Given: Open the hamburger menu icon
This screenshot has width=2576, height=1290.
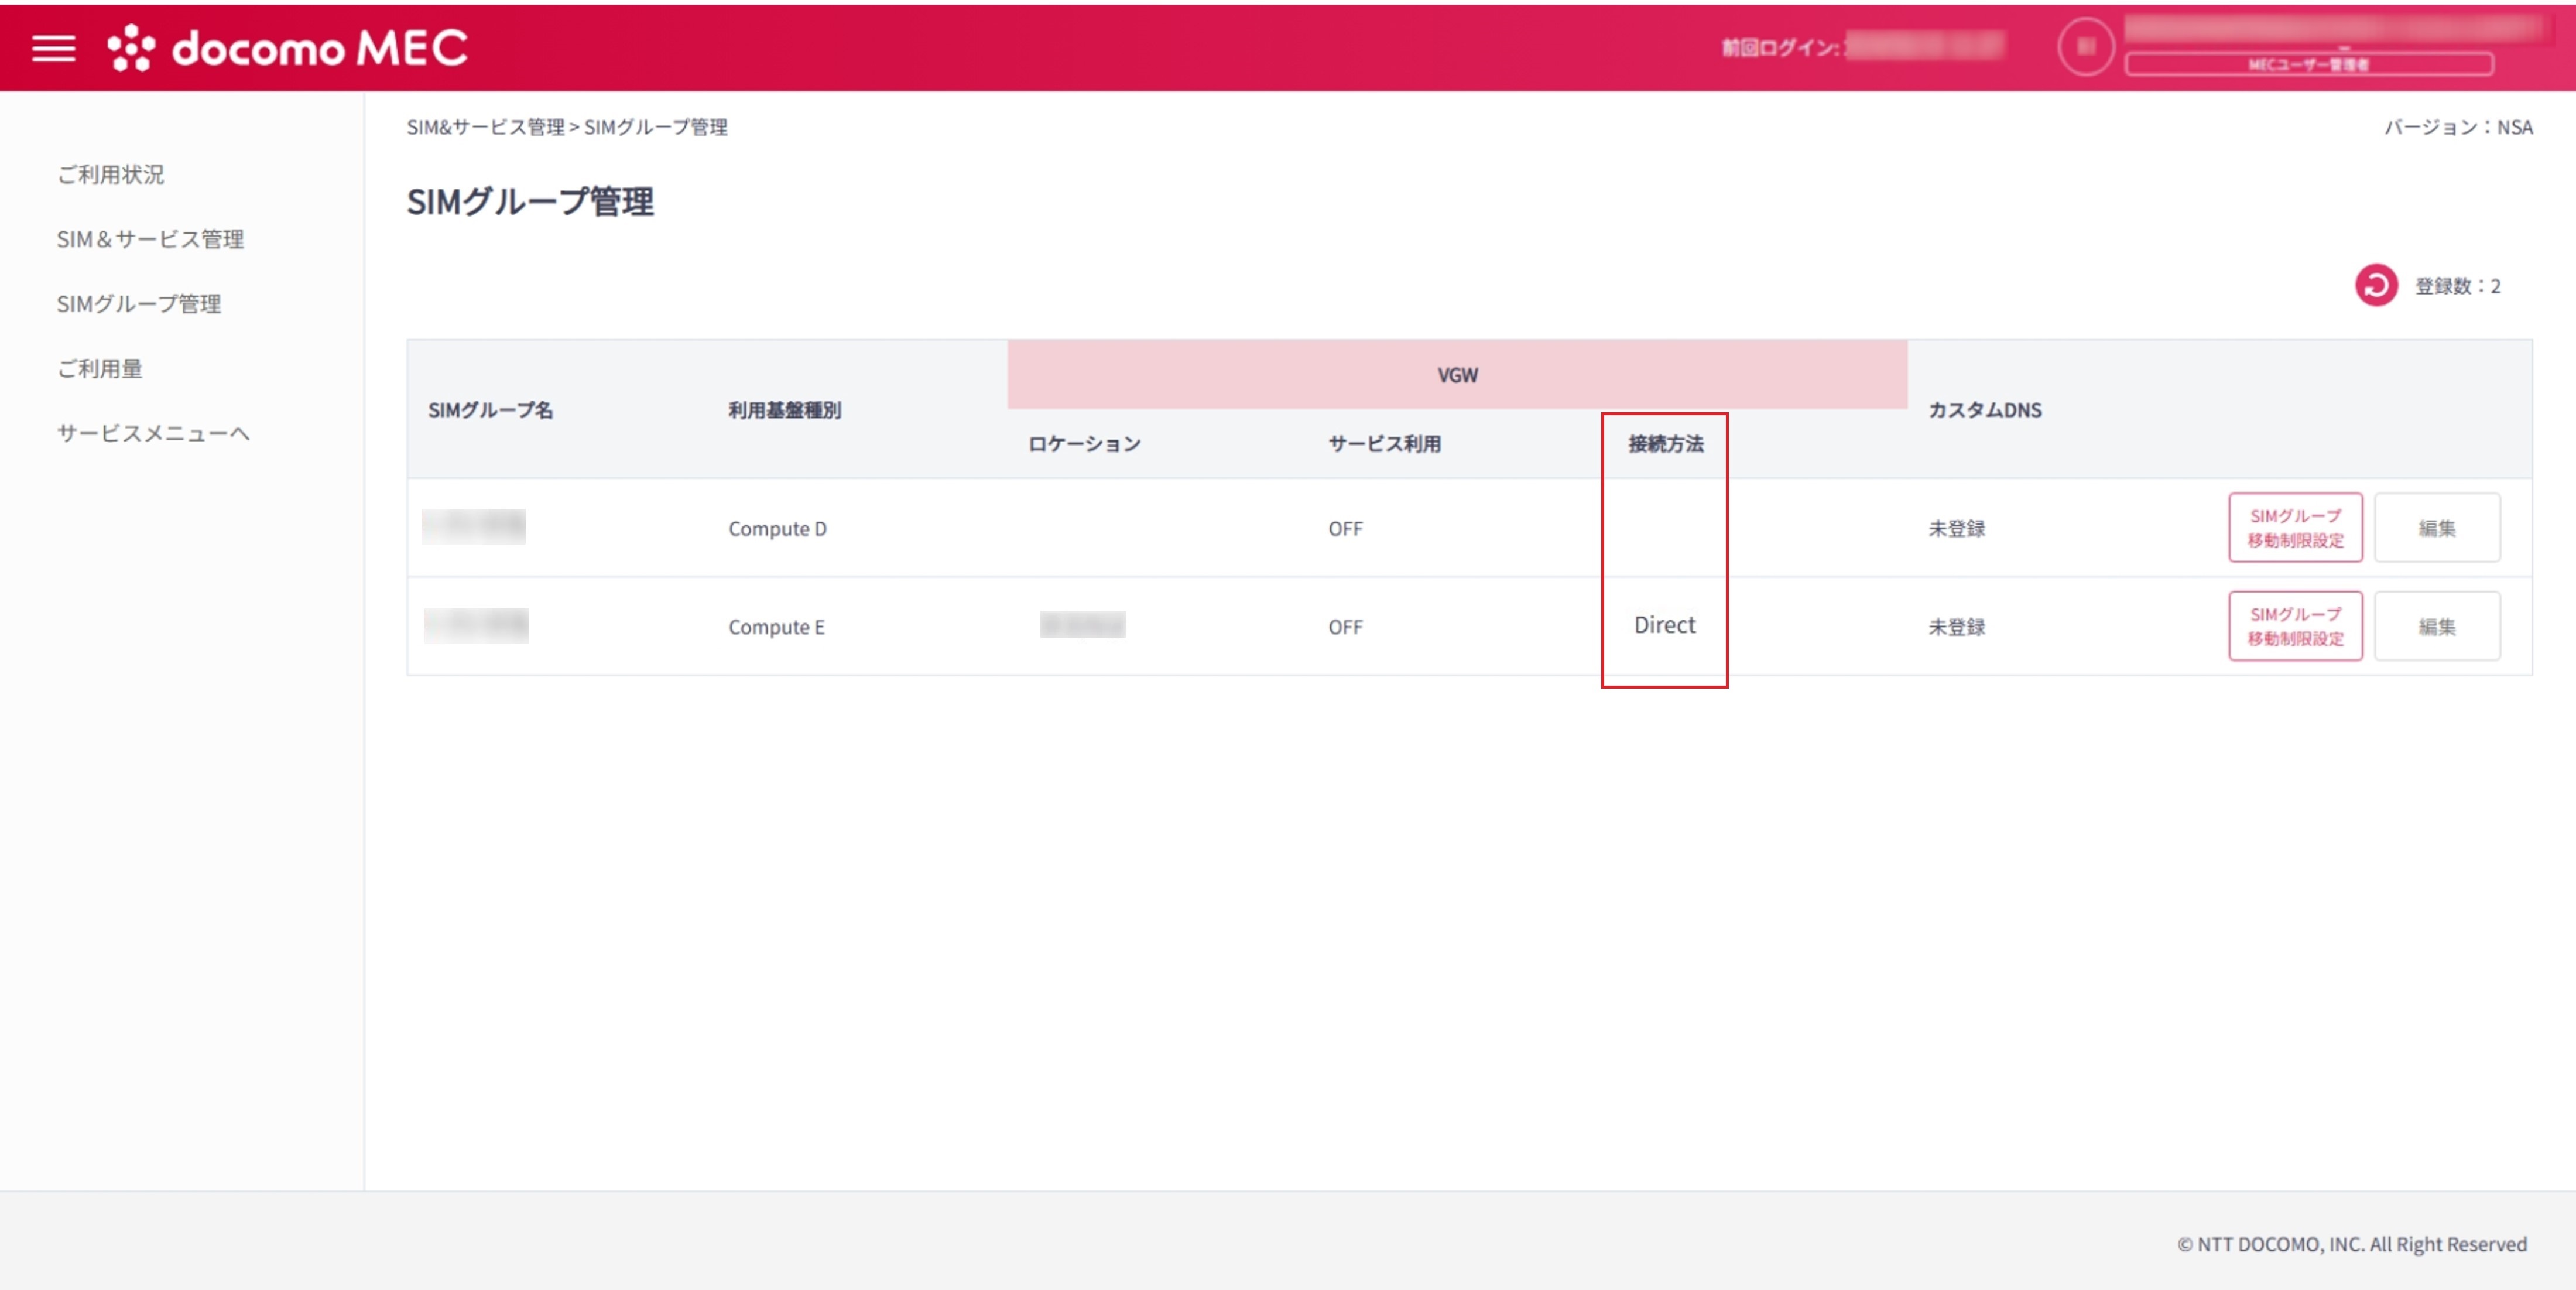Looking at the screenshot, I should coord(53,47).
